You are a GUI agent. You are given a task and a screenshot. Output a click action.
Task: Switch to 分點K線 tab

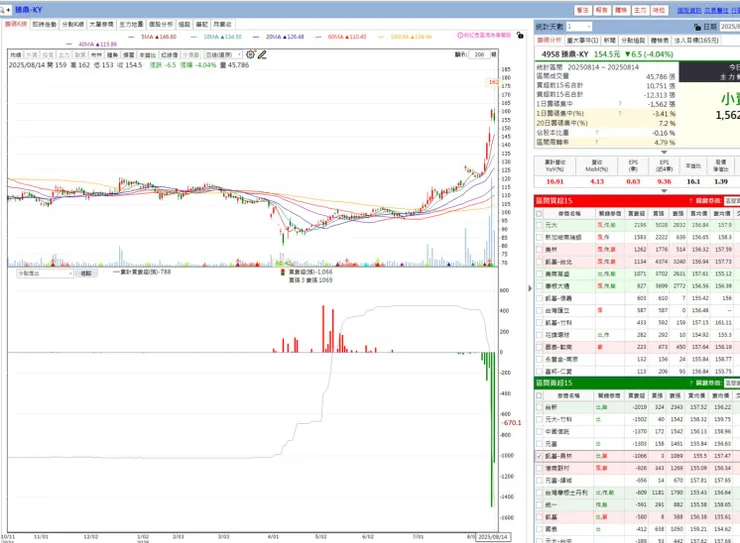pos(73,25)
